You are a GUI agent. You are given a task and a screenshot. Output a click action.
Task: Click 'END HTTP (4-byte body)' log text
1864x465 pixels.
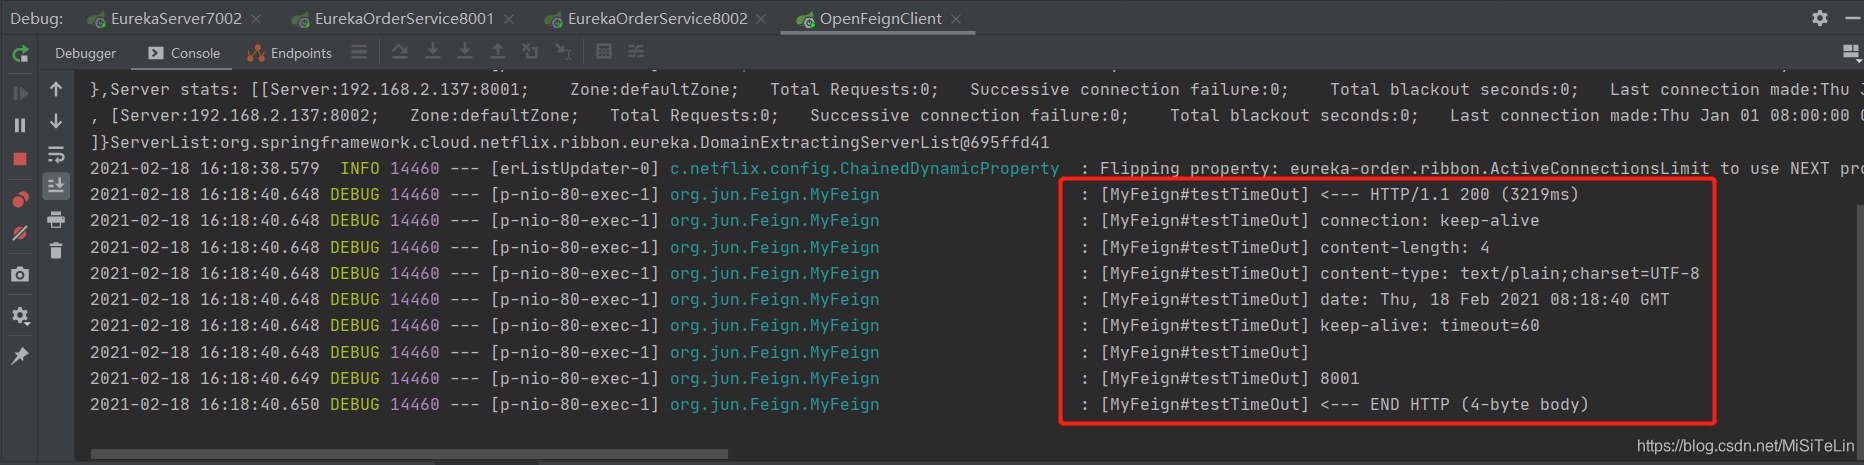click(1479, 405)
